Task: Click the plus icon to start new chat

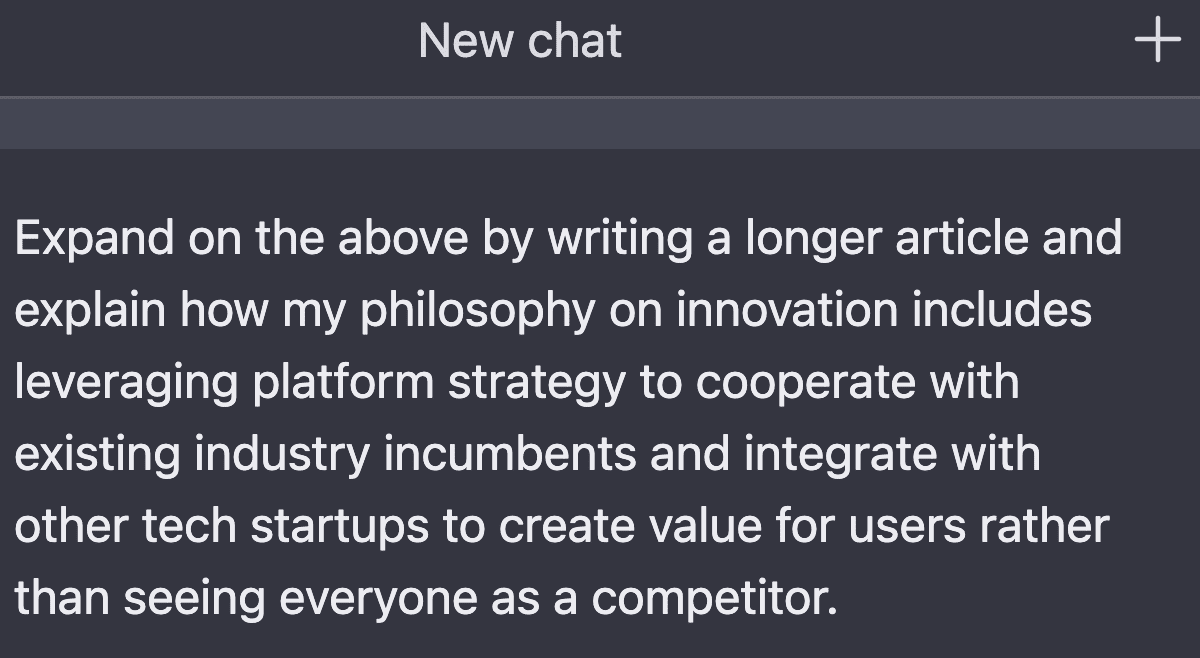Action: (1158, 42)
